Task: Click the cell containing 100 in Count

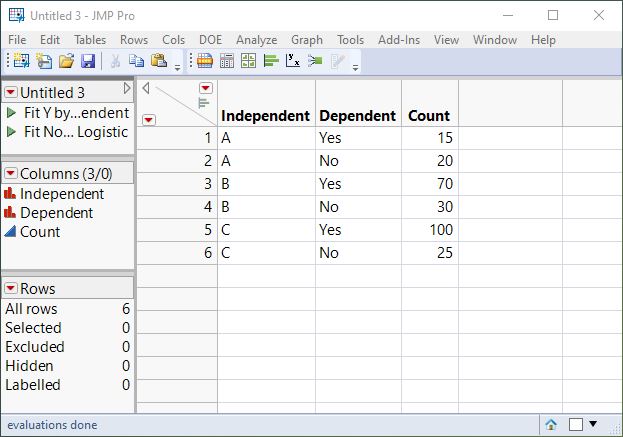Action: tap(430, 230)
